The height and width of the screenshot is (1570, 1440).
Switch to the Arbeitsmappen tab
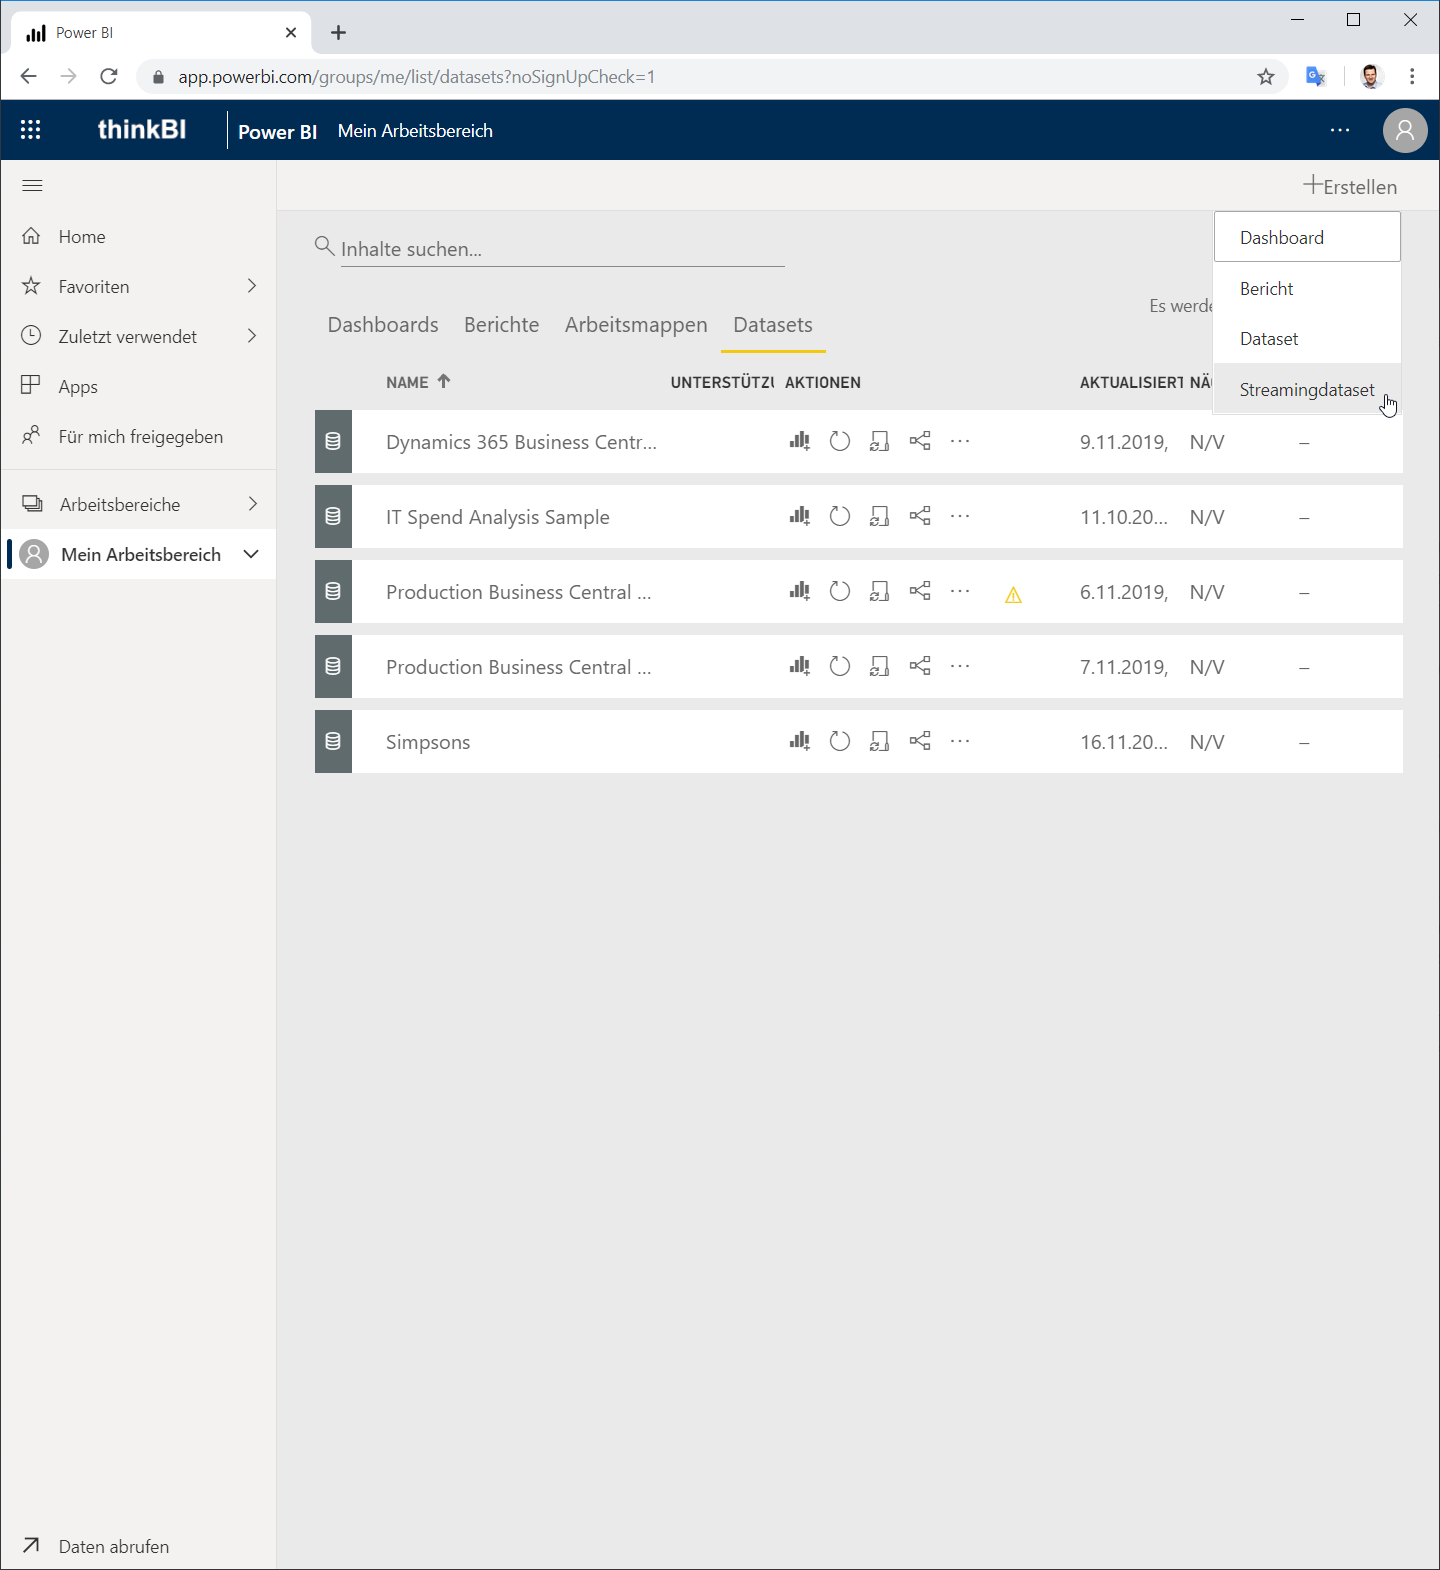click(636, 325)
